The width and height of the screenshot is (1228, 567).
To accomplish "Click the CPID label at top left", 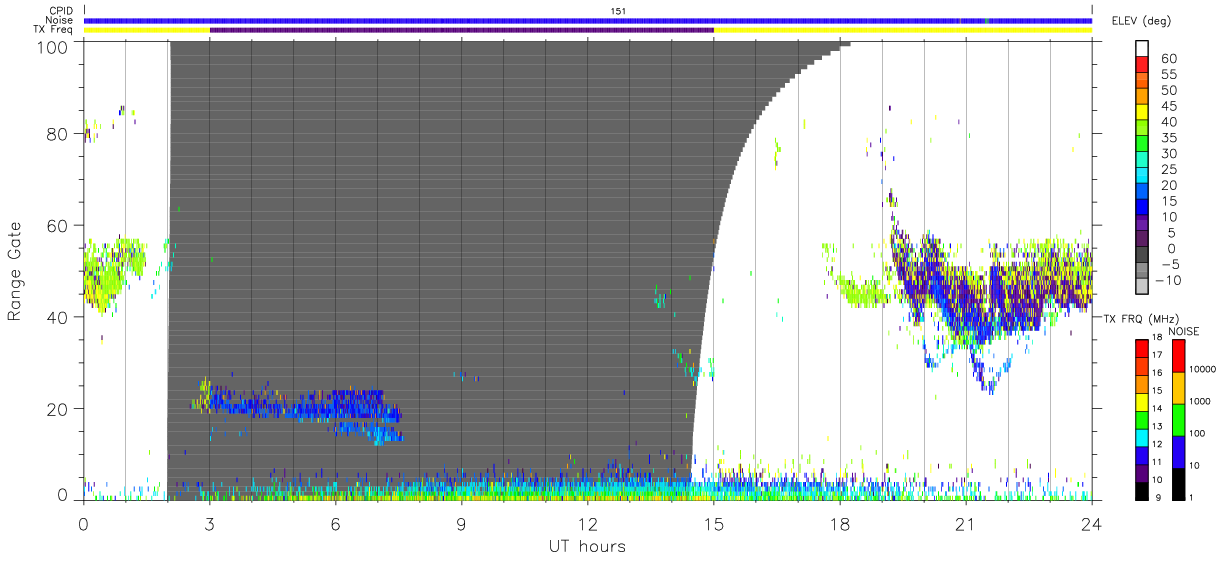I will (x=59, y=11).
